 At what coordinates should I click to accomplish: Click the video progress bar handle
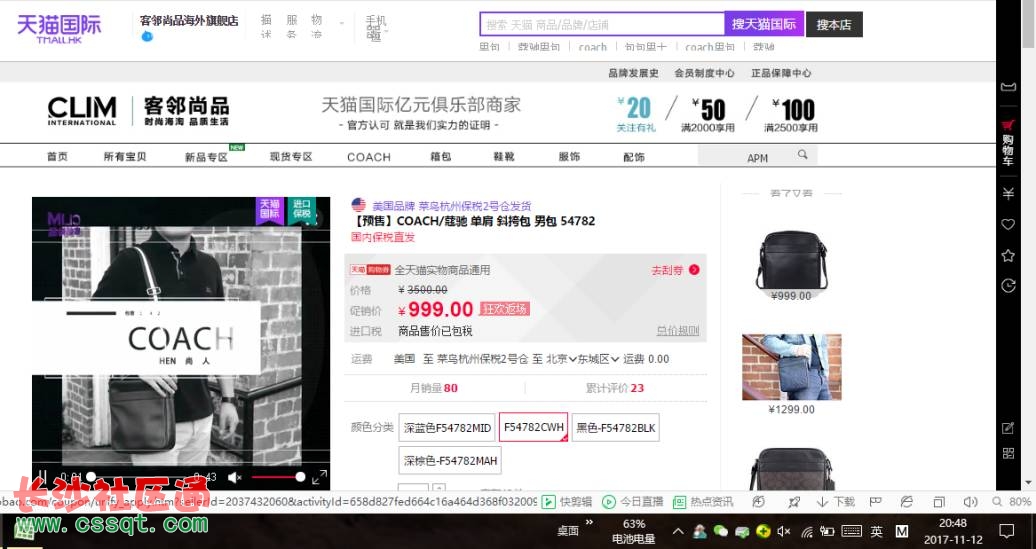(x=91, y=476)
